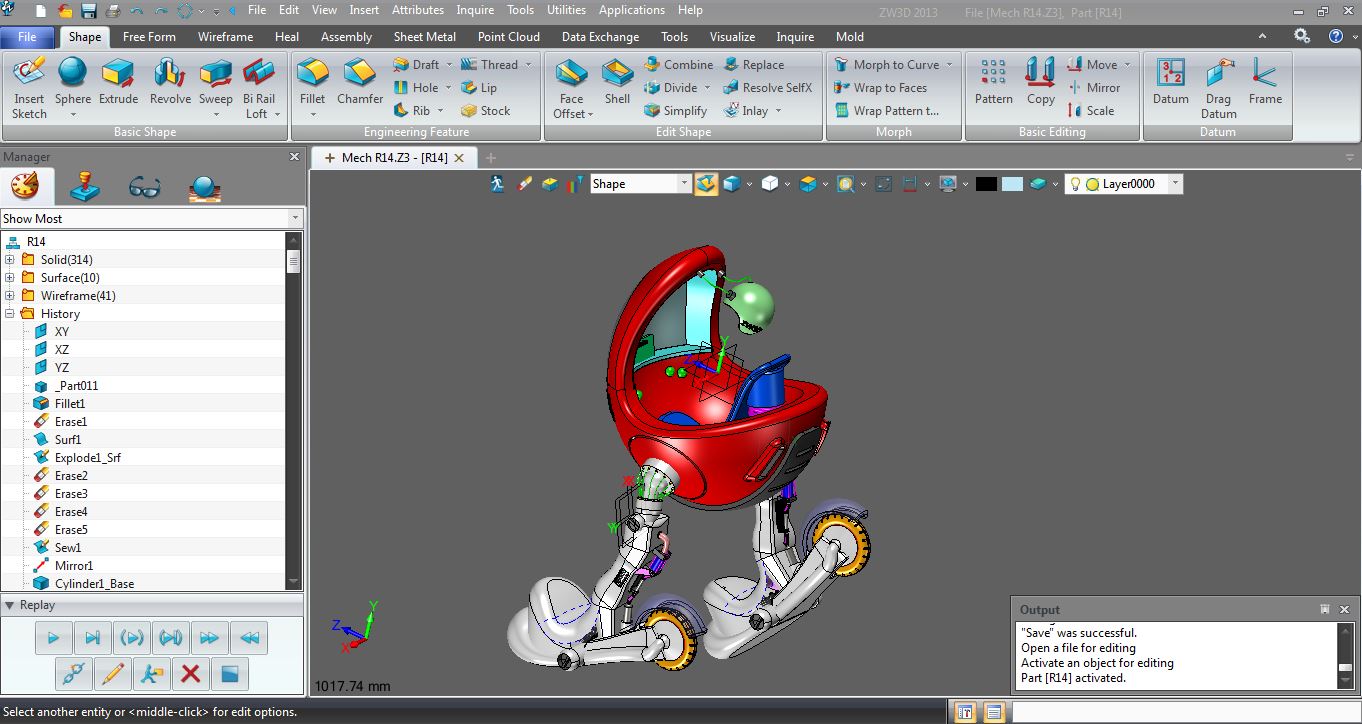Screen dimensions: 1362x724
Task: Expand the Solid(314) tree node
Action: 10,260
